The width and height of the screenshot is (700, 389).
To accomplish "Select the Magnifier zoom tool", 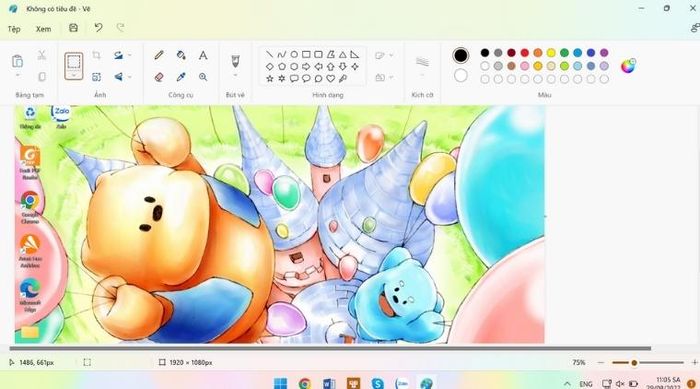I will coord(203,77).
